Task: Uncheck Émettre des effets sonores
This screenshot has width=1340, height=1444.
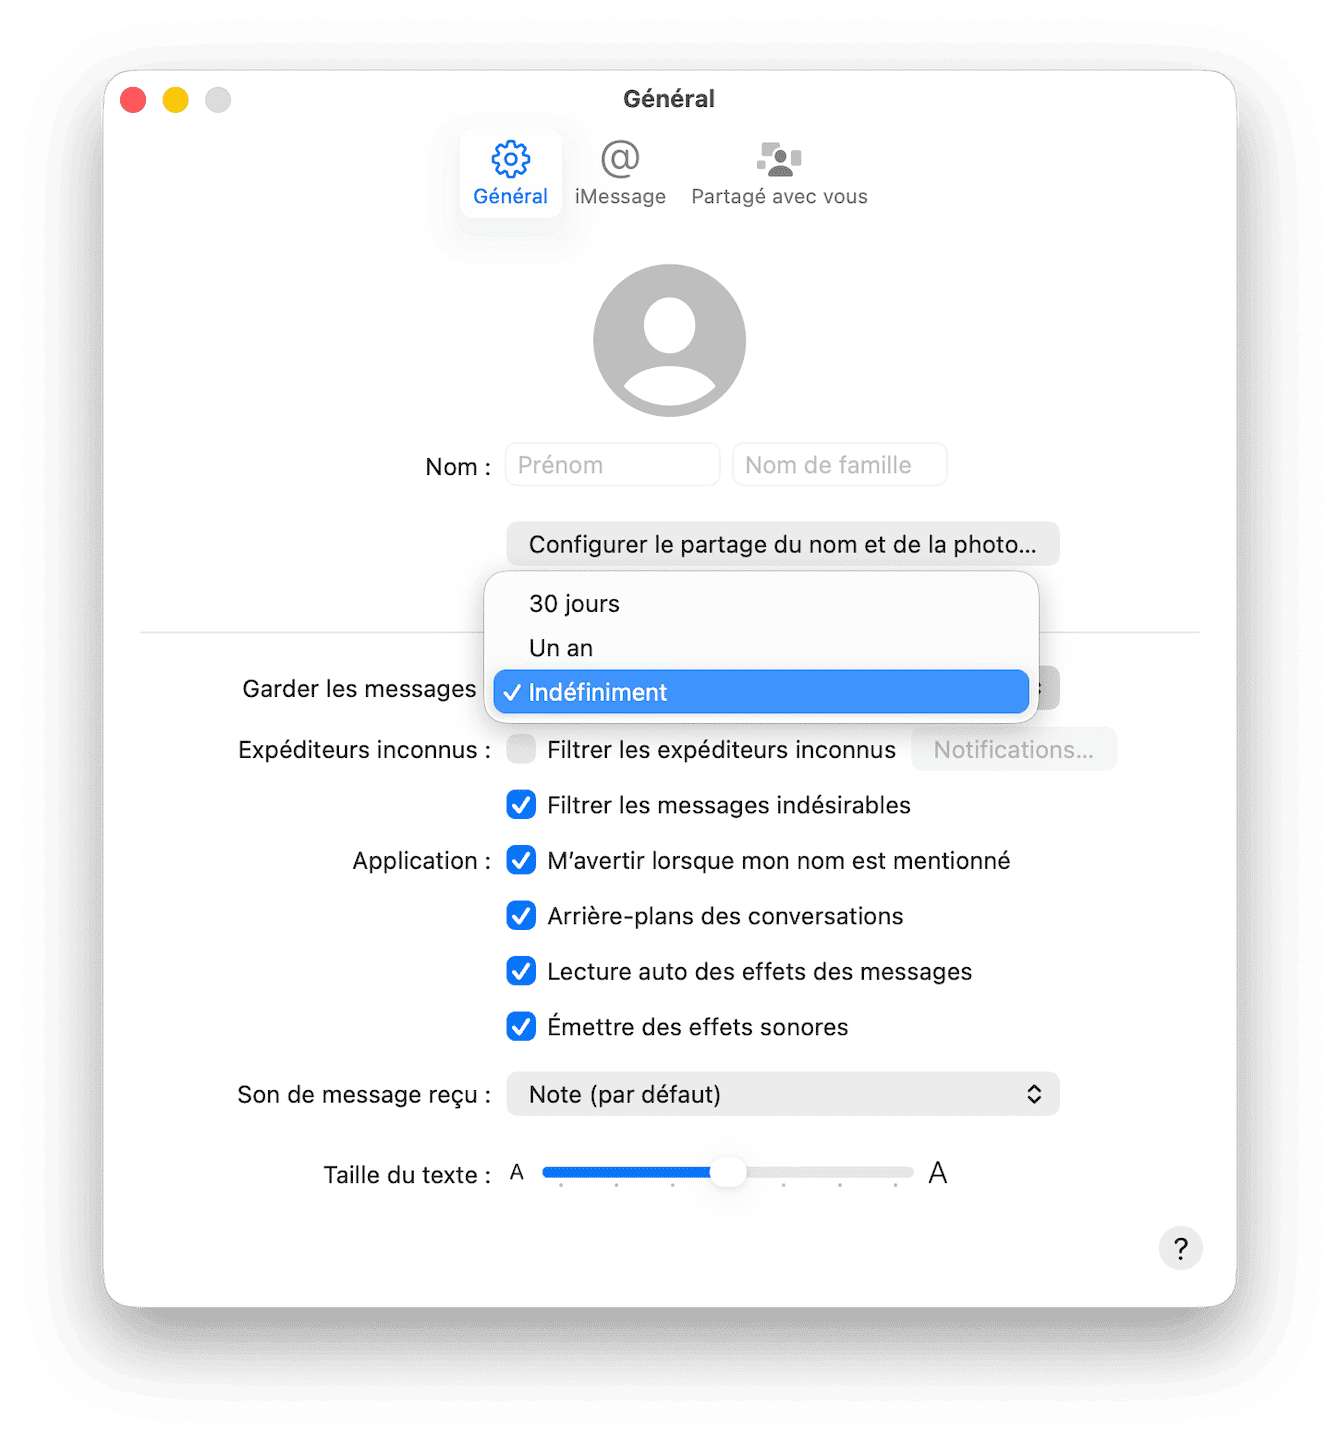Action: (521, 1027)
